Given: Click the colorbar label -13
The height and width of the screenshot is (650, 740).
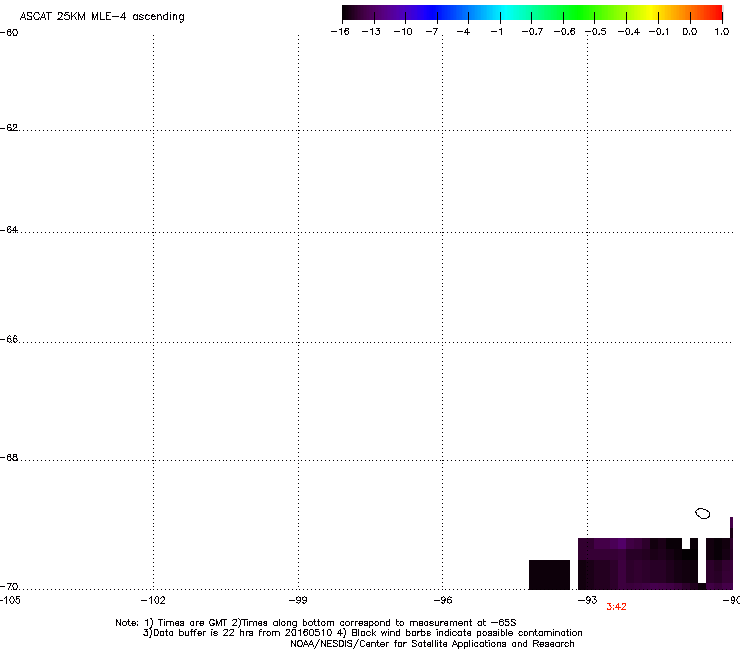Looking at the screenshot, I should click(x=371, y=32).
